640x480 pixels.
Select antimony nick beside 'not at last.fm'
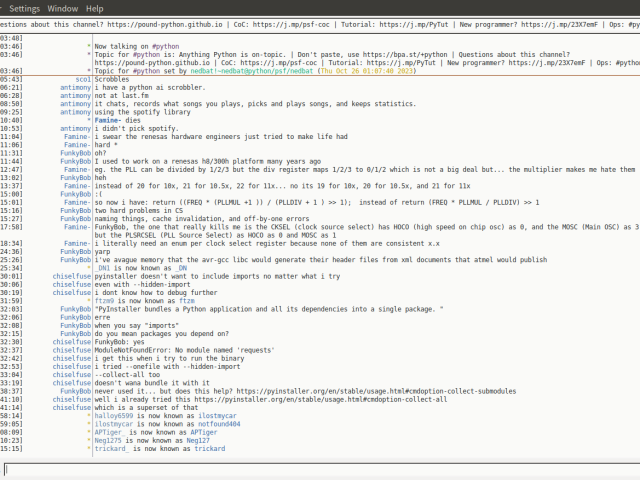pos(76,96)
